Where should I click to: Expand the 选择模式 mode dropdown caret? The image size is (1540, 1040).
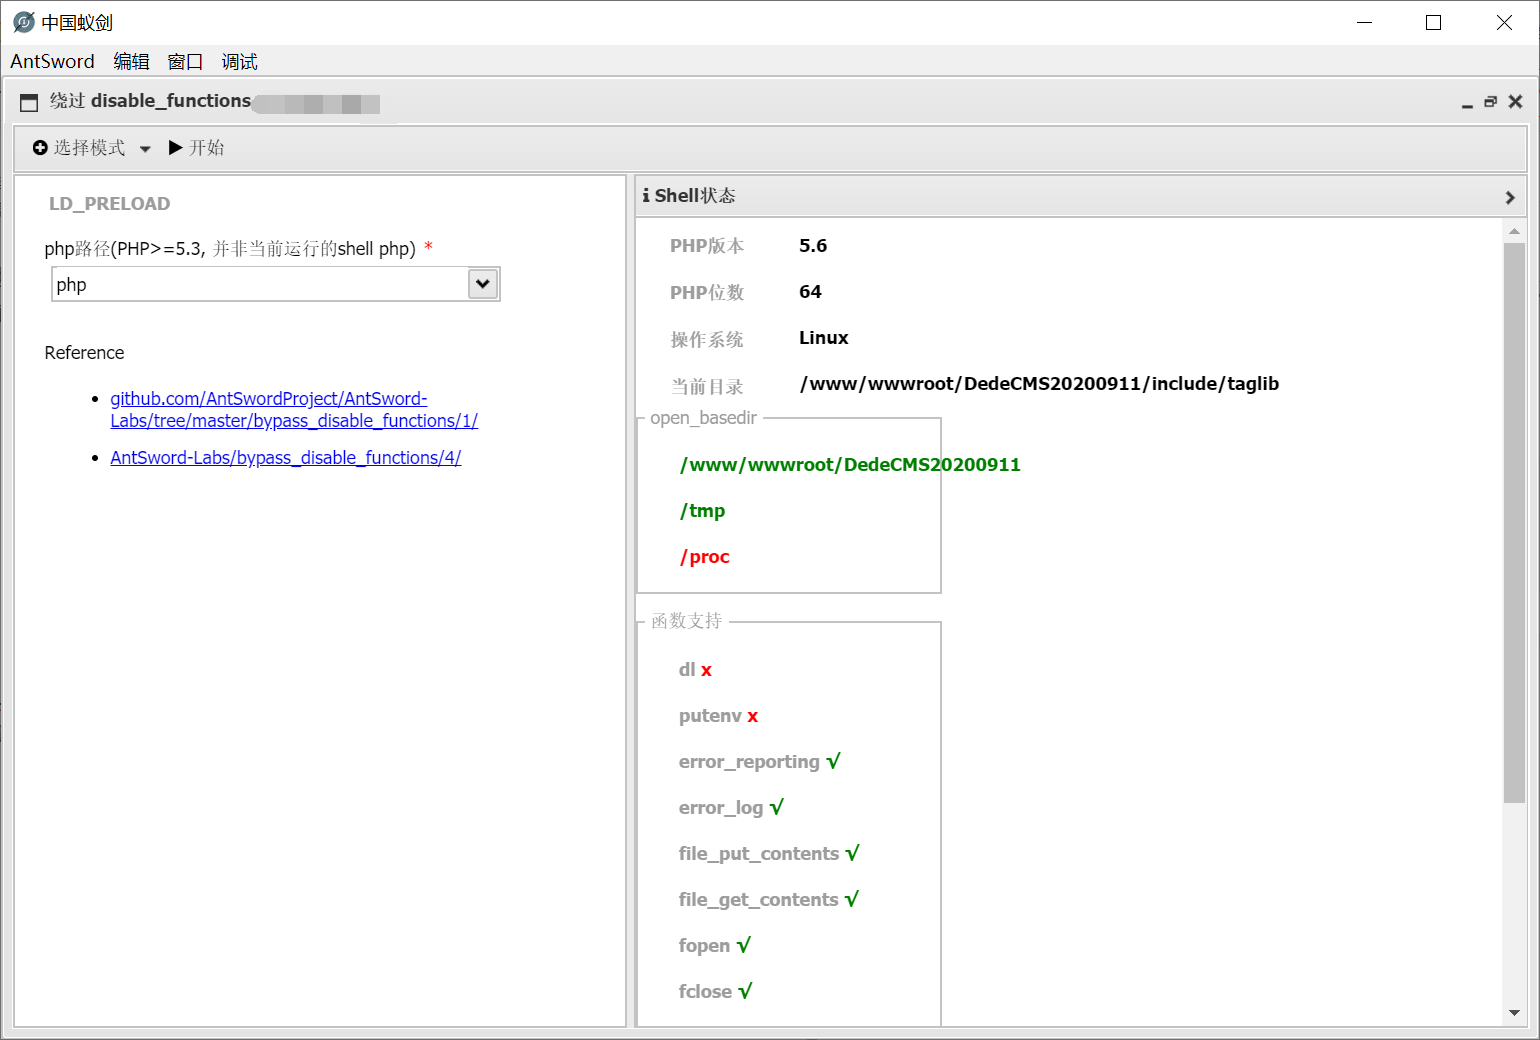click(145, 148)
